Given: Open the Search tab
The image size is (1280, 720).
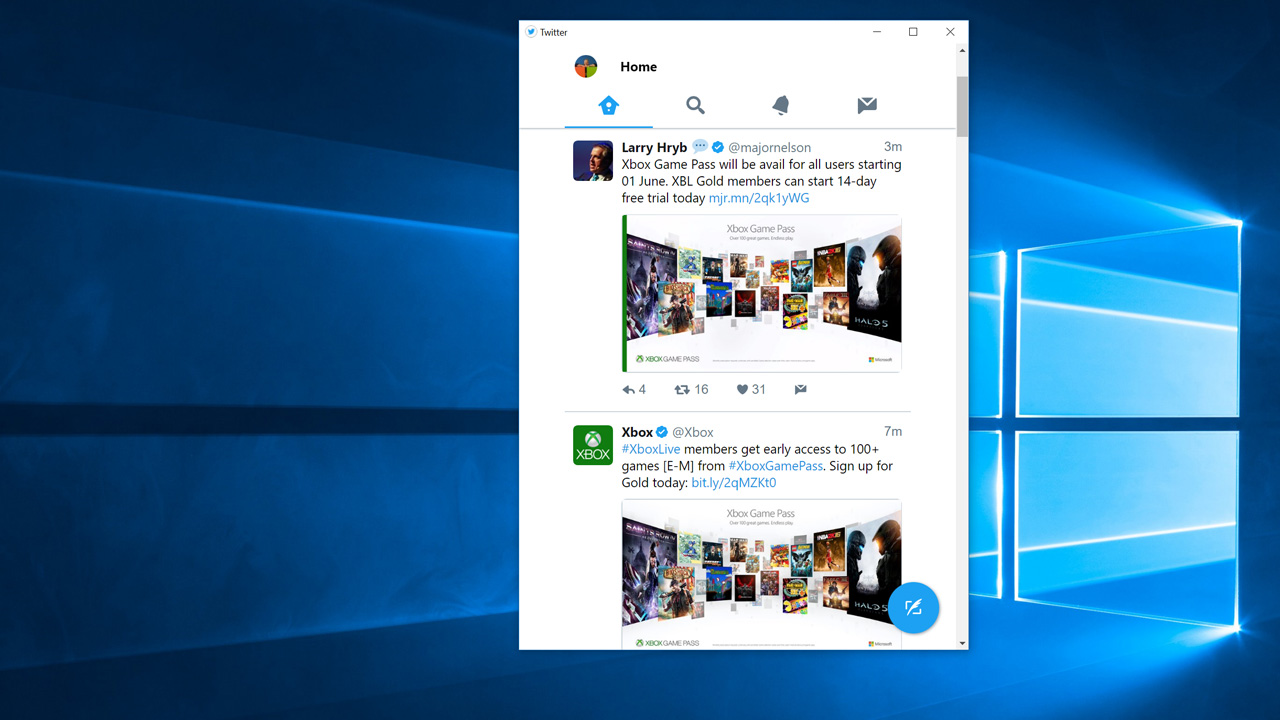Looking at the screenshot, I should click(x=695, y=105).
